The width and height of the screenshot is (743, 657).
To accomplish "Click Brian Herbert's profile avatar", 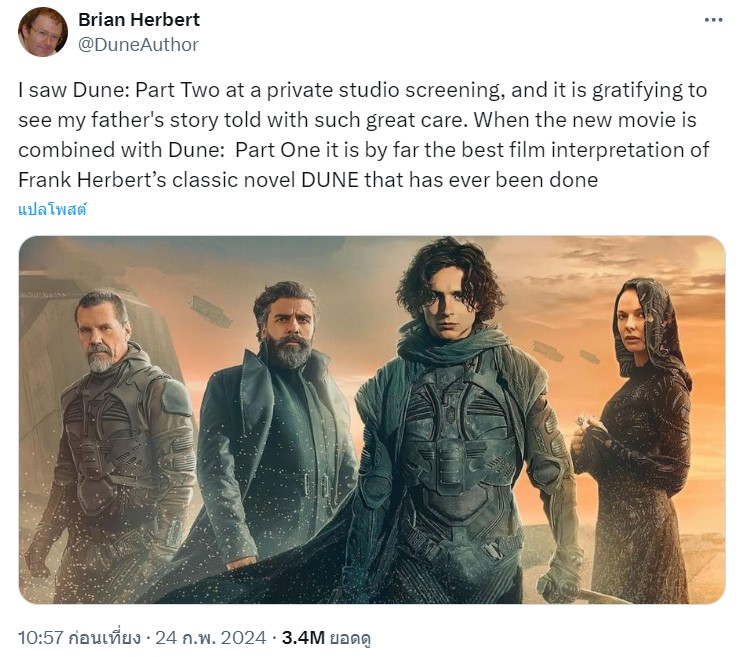I will click(43, 32).
